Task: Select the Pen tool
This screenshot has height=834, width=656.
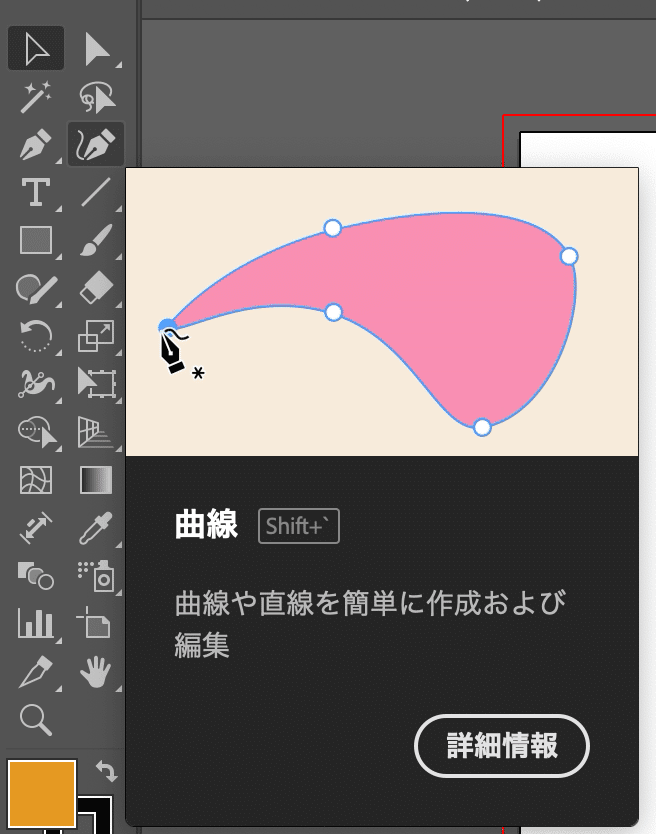Action: (x=36, y=144)
